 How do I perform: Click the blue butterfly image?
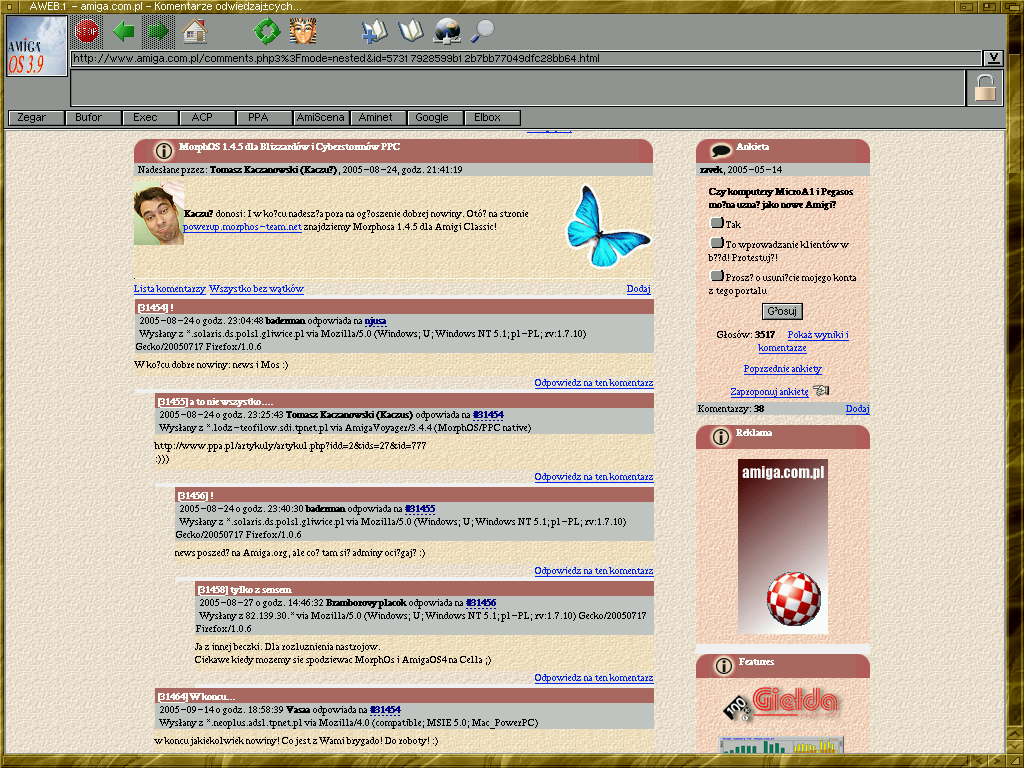pyautogui.click(x=608, y=226)
